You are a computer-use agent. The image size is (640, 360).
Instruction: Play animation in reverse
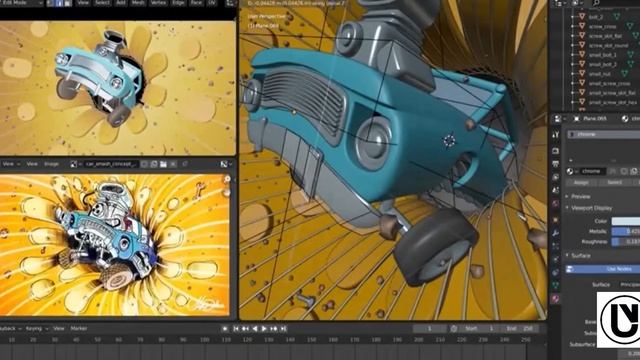255,329
